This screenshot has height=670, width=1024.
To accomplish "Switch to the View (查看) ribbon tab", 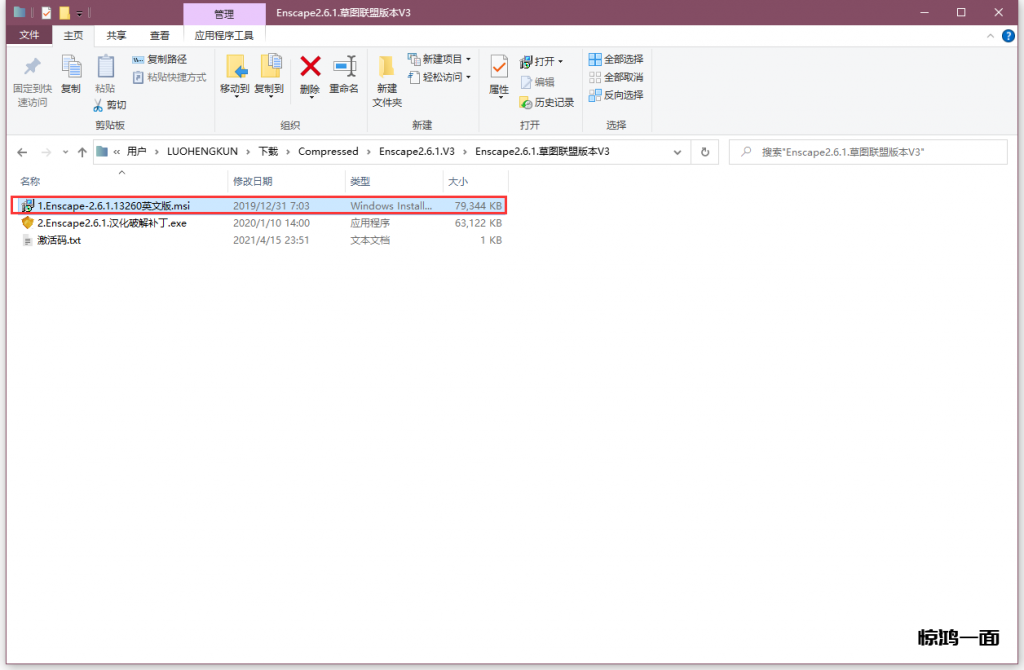I will click(x=159, y=35).
